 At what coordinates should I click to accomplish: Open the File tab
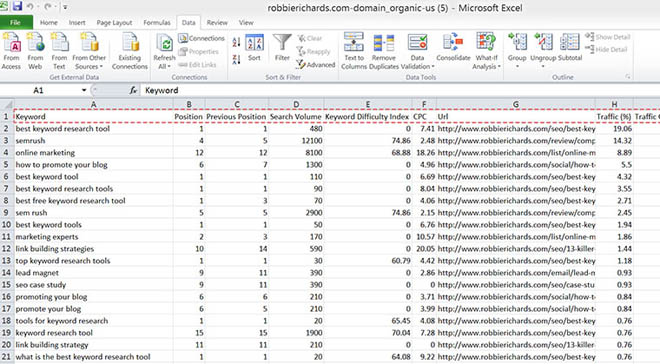[x=16, y=22]
